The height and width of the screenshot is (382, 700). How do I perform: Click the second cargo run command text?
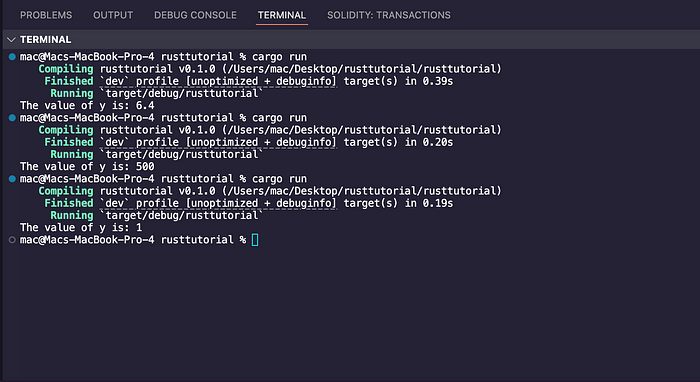point(279,118)
